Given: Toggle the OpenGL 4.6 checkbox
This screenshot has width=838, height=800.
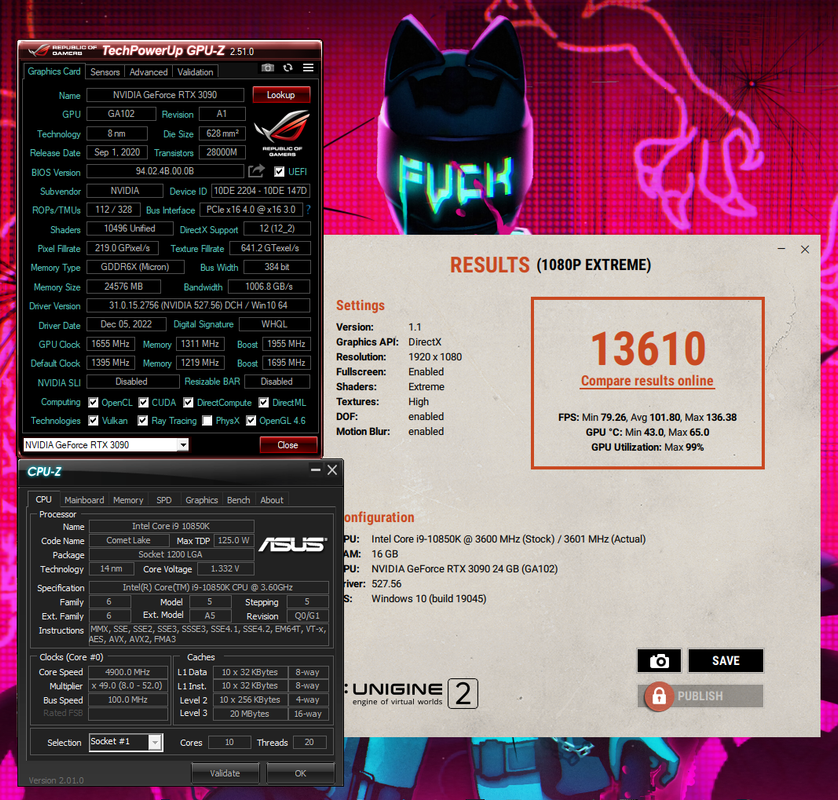Looking at the screenshot, I should coord(251,421).
